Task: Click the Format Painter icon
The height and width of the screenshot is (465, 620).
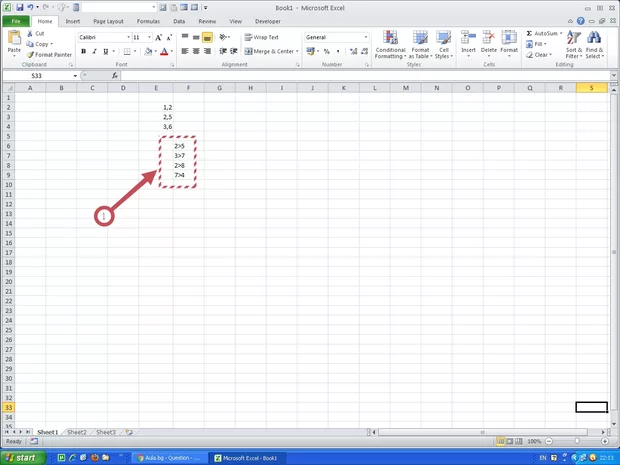Action: [30, 54]
